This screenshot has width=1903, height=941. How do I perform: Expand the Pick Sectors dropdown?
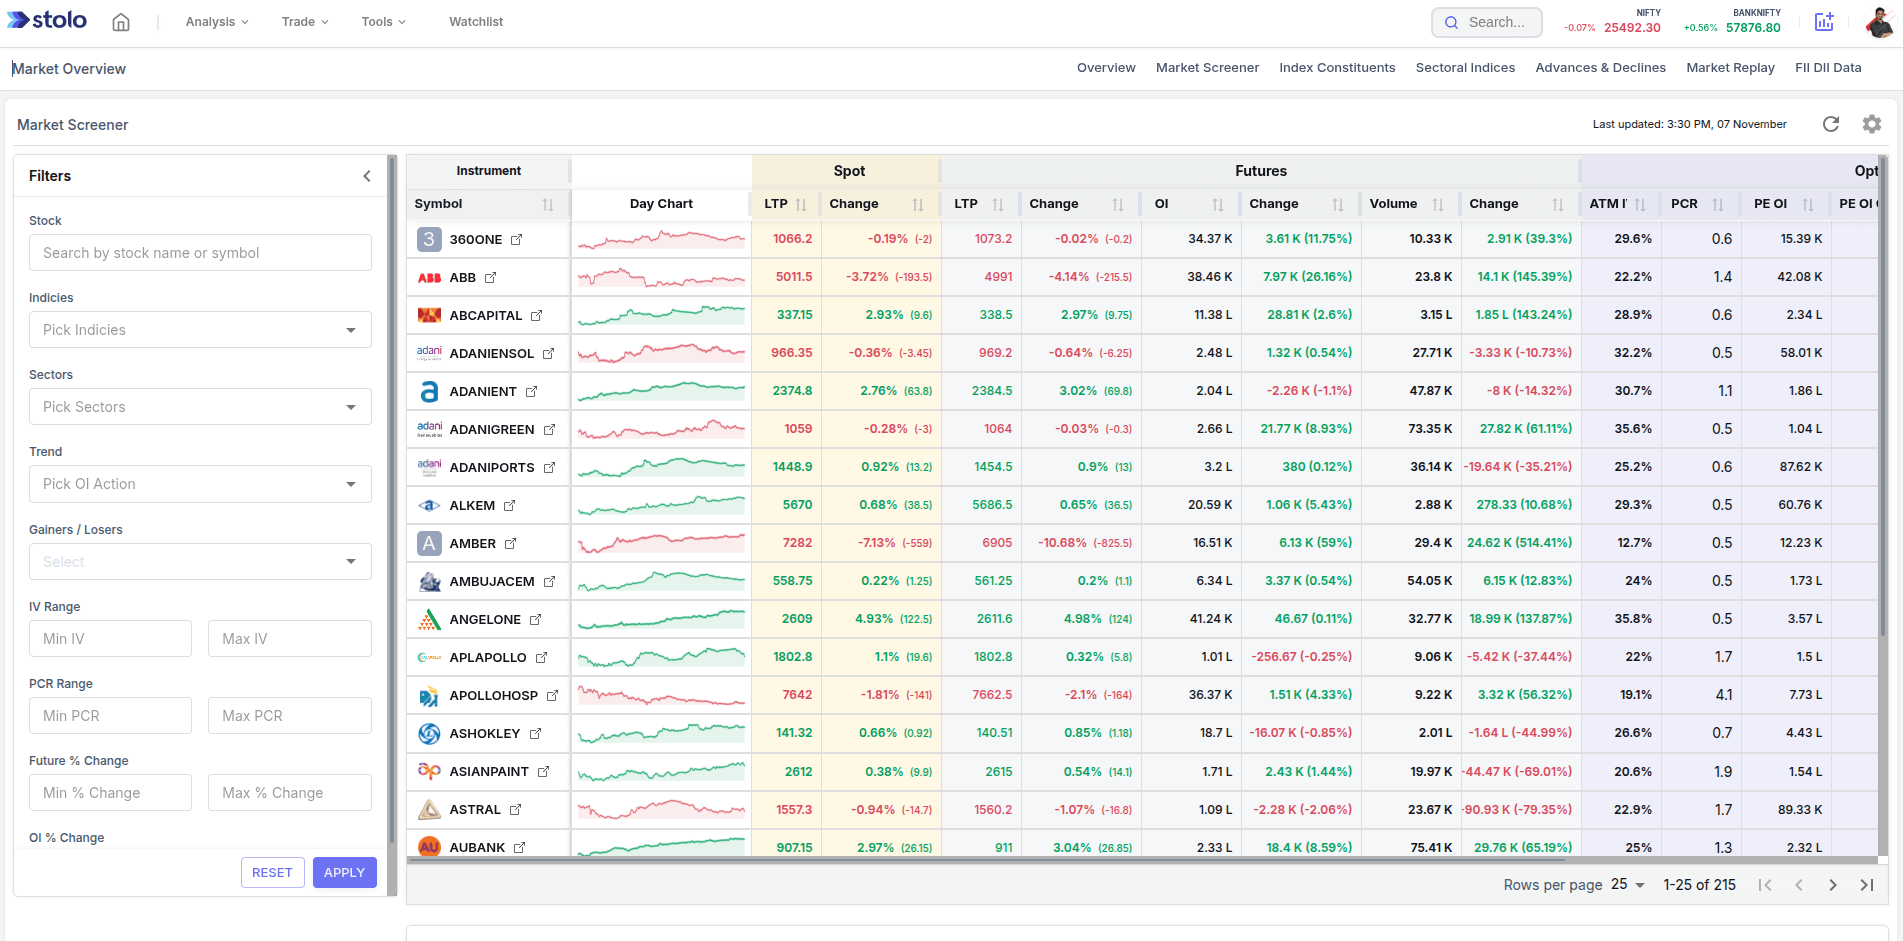coord(199,406)
